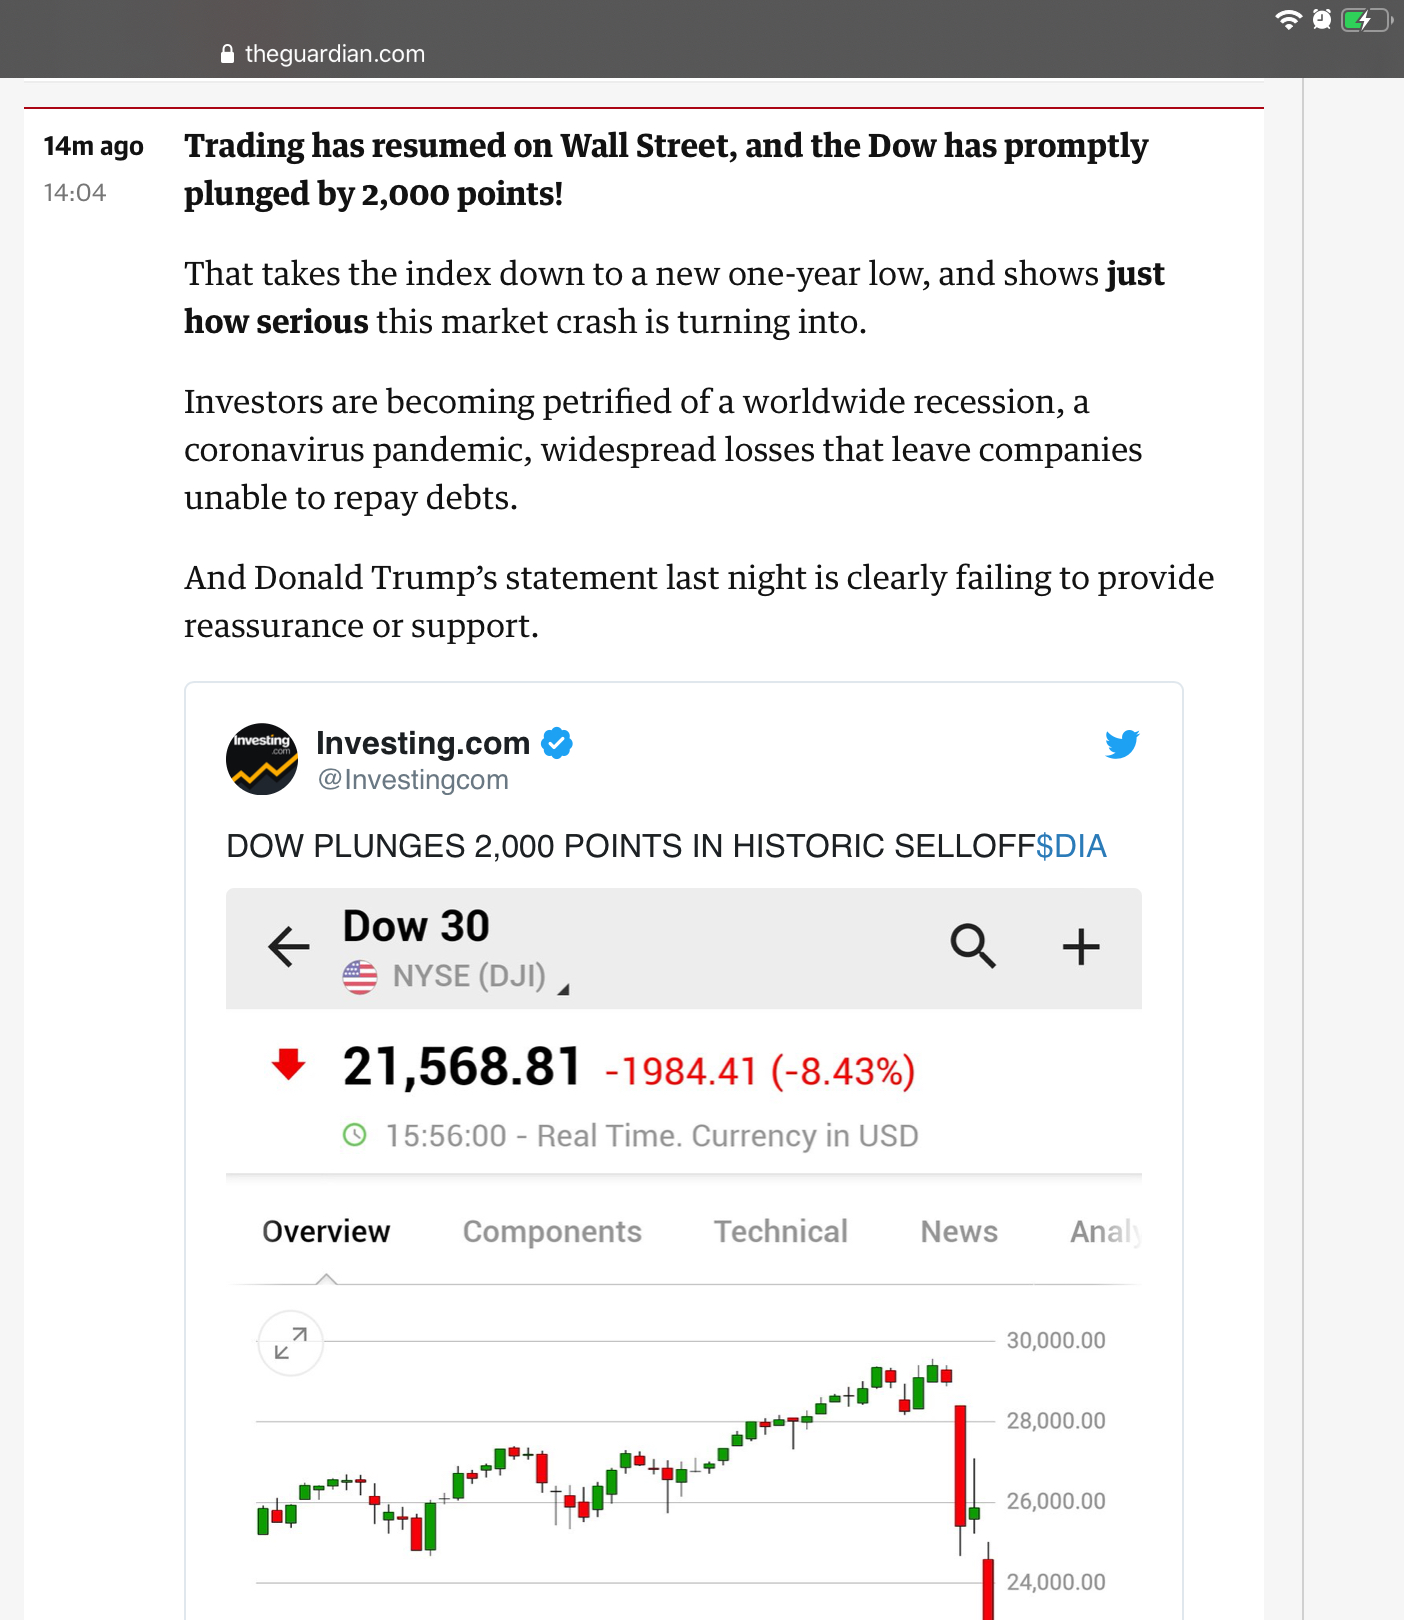
Task: Go to the News tab
Action: [959, 1232]
